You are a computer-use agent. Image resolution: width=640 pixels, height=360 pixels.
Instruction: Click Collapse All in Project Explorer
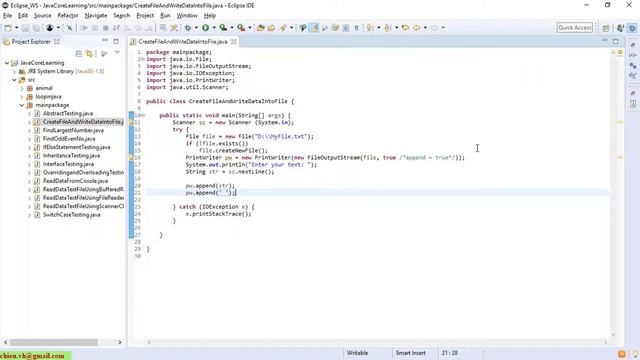[79, 53]
